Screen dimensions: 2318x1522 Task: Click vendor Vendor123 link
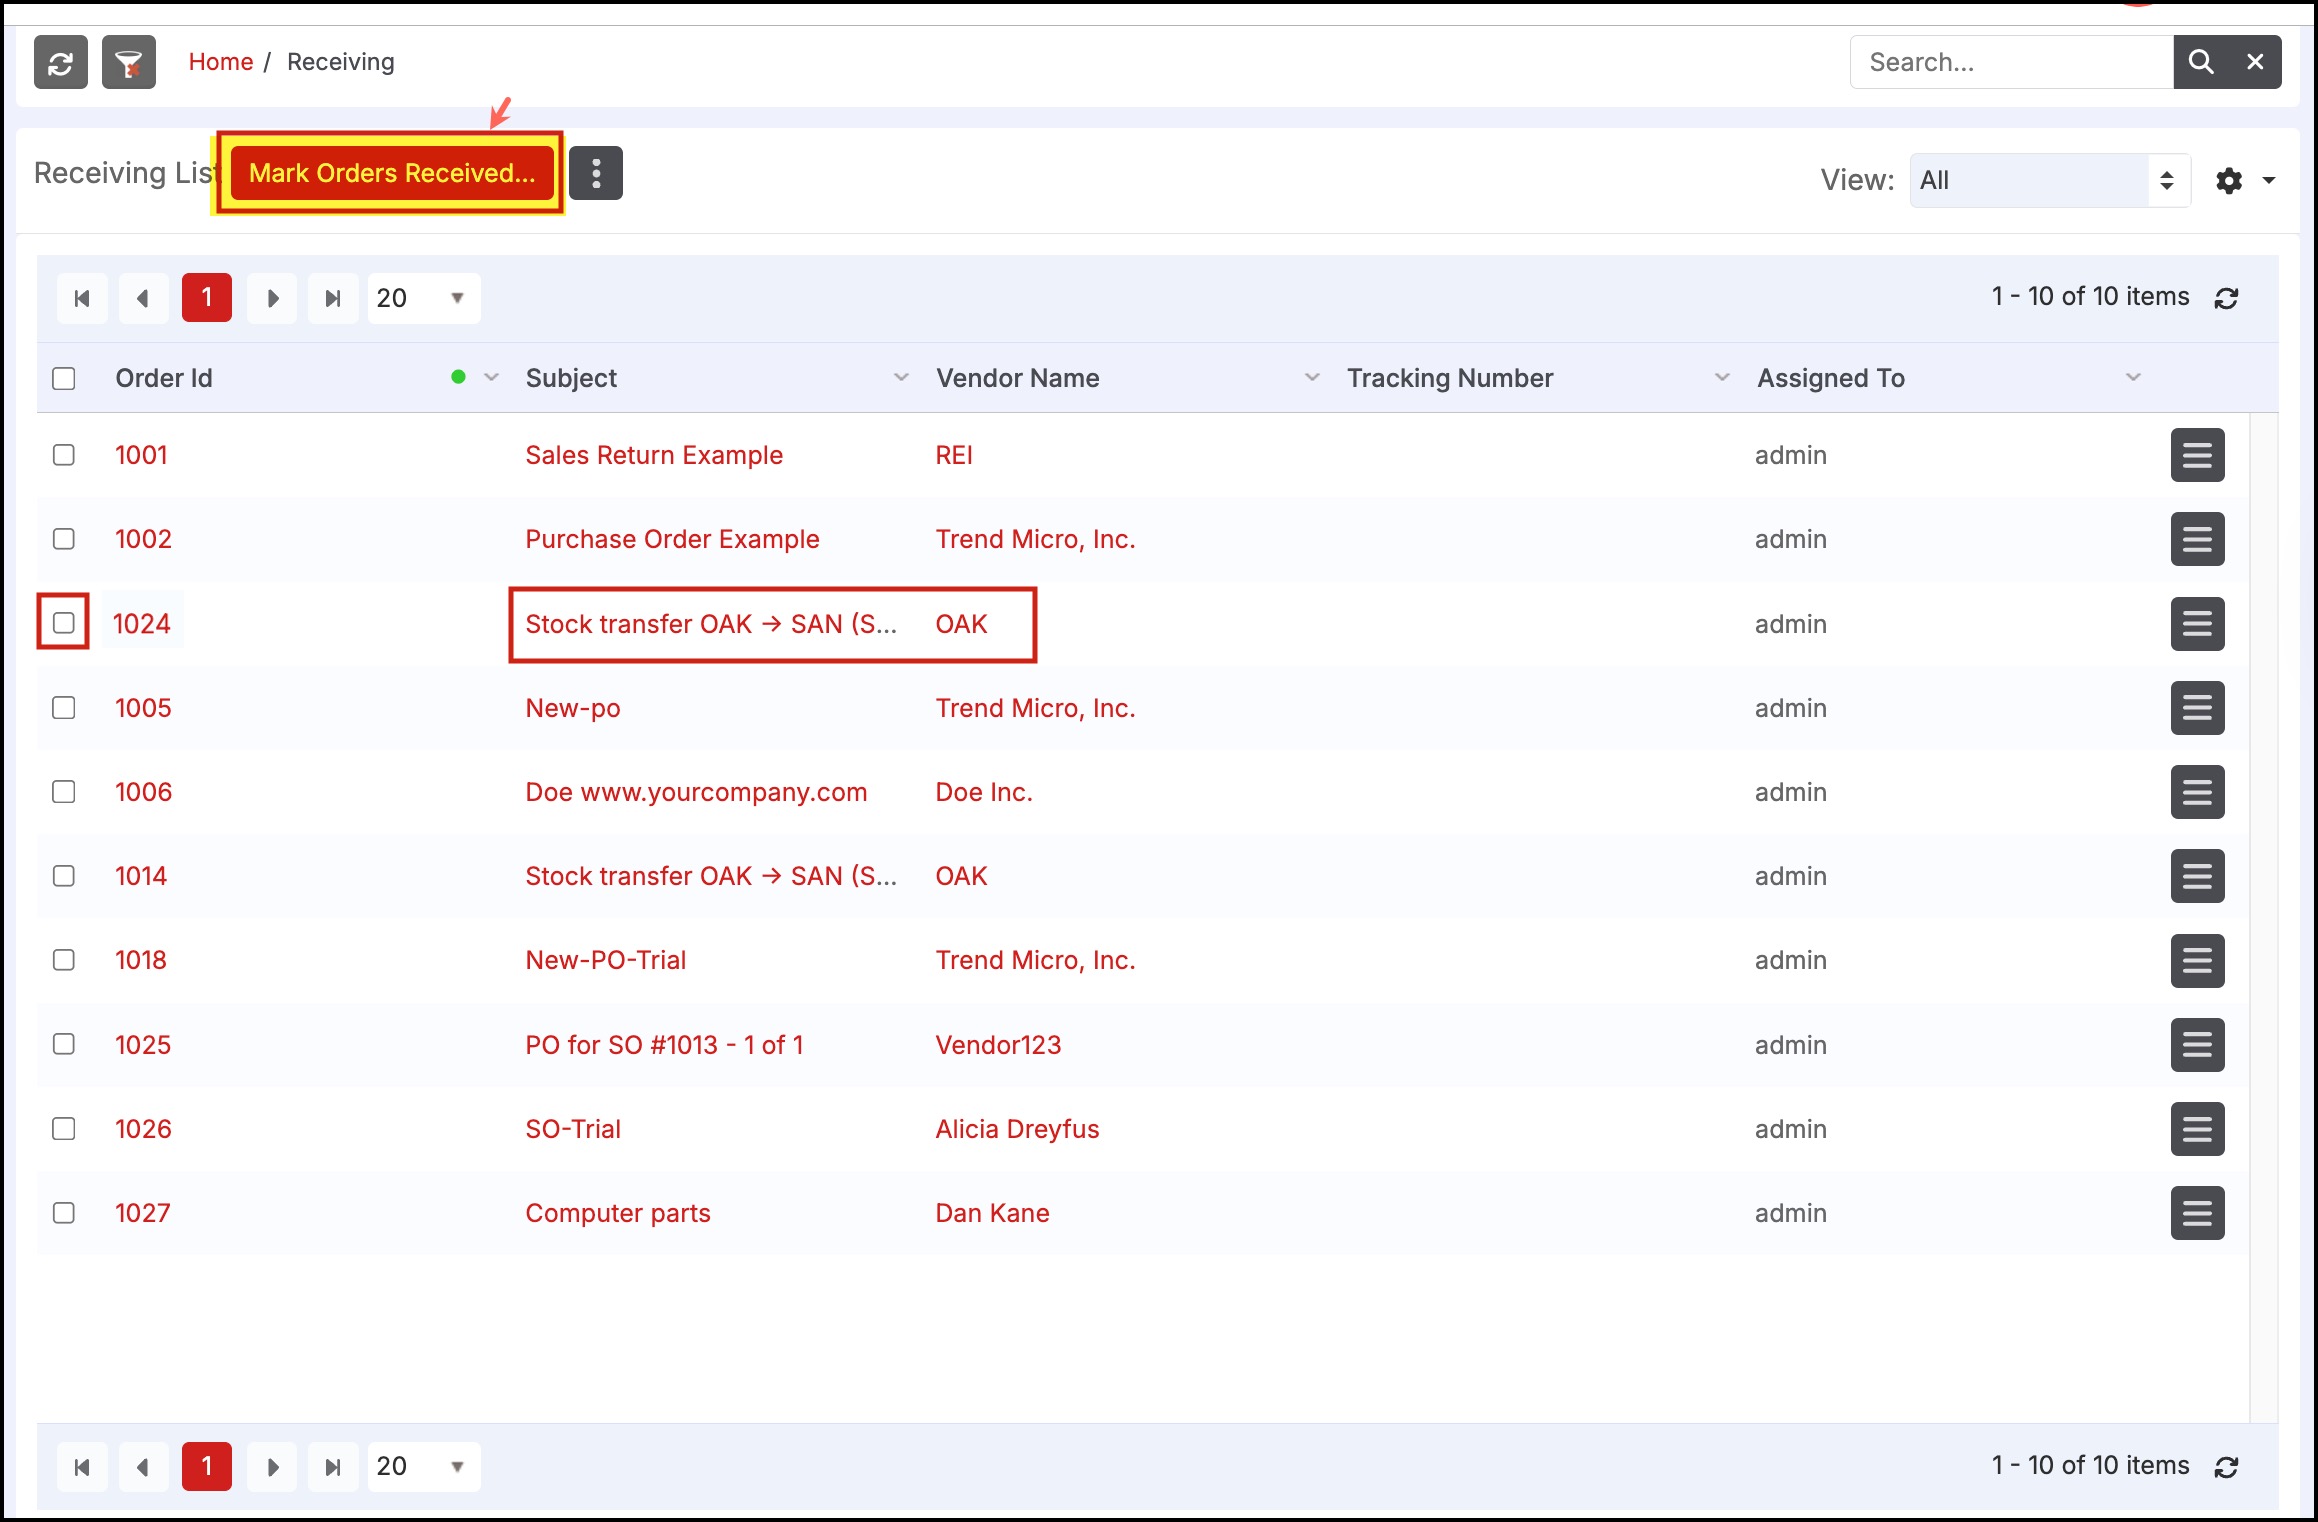(x=998, y=1045)
